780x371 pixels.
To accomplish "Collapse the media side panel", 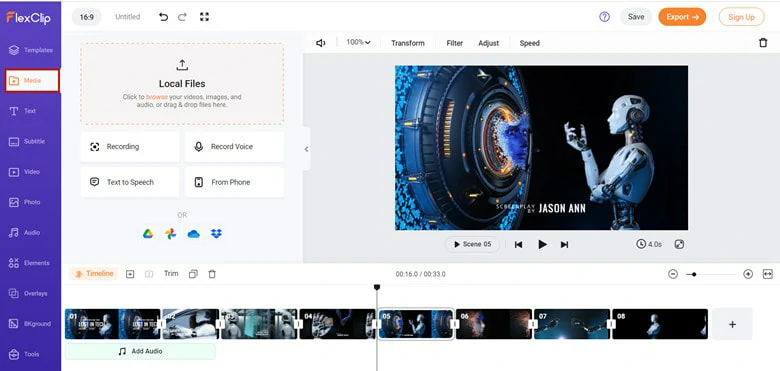I will (306, 149).
